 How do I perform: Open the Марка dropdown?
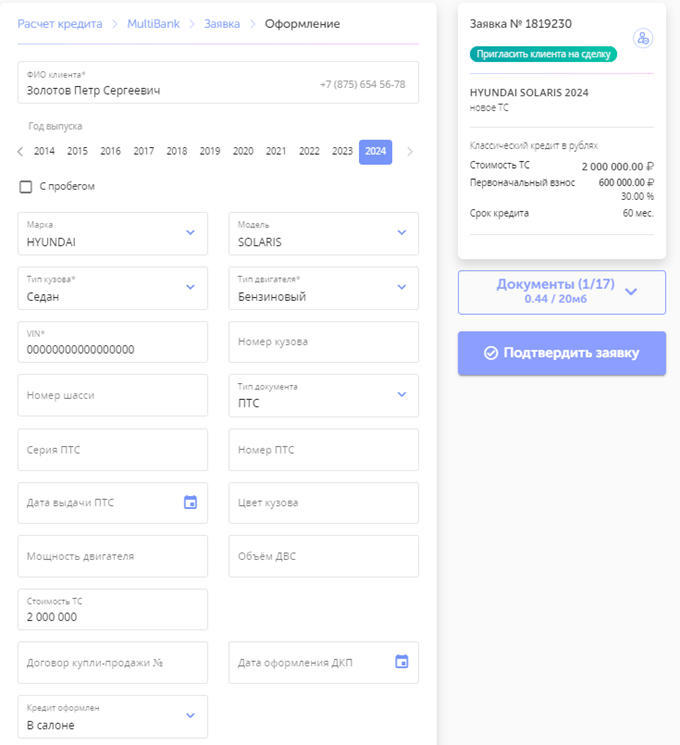point(190,233)
